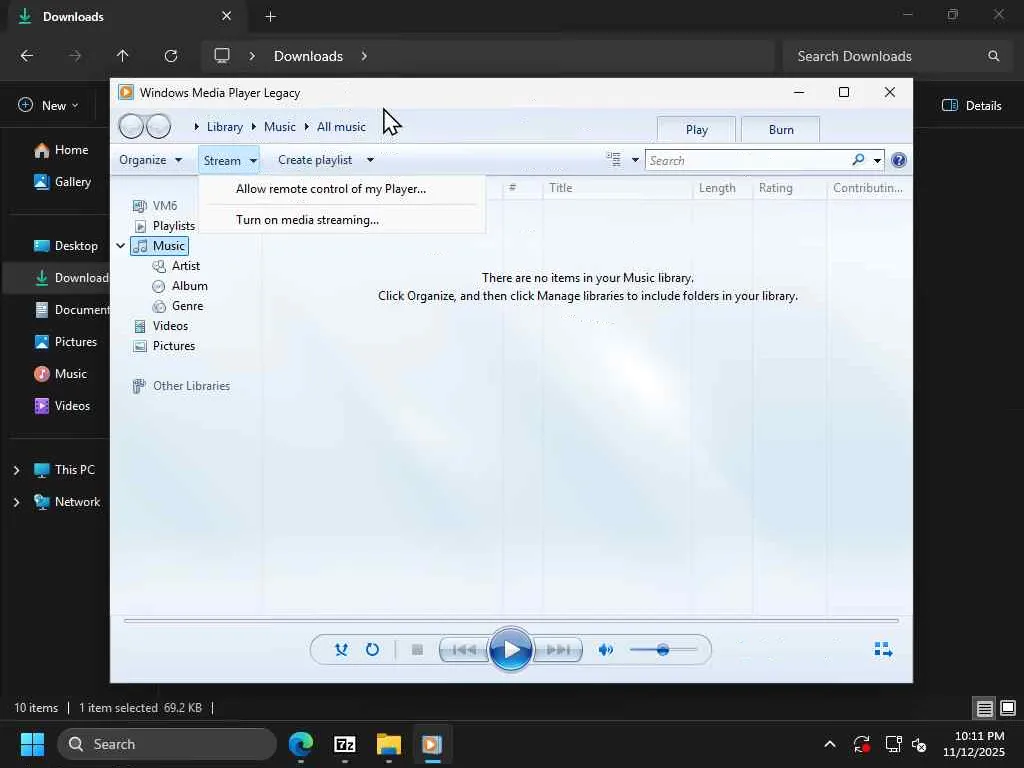Refresh the Downloads folder
This screenshot has width=1024, height=768.
[171, 56]
